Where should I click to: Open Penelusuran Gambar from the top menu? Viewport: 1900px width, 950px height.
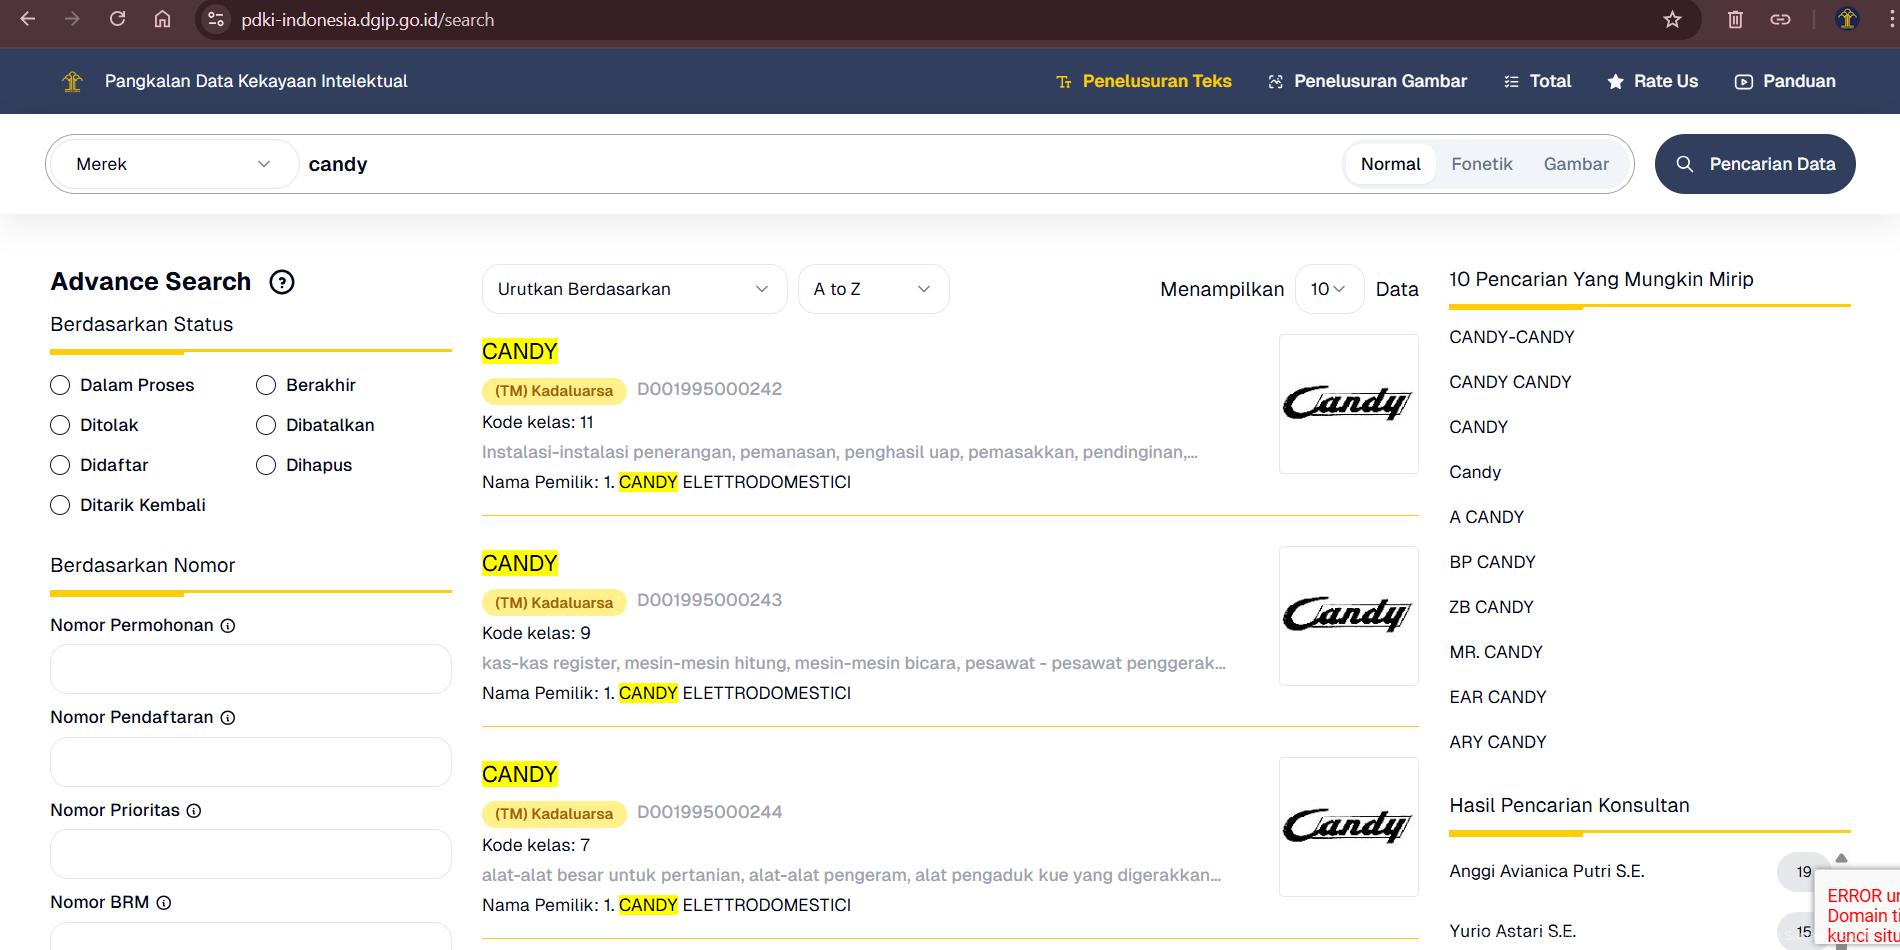(1367, 82)
